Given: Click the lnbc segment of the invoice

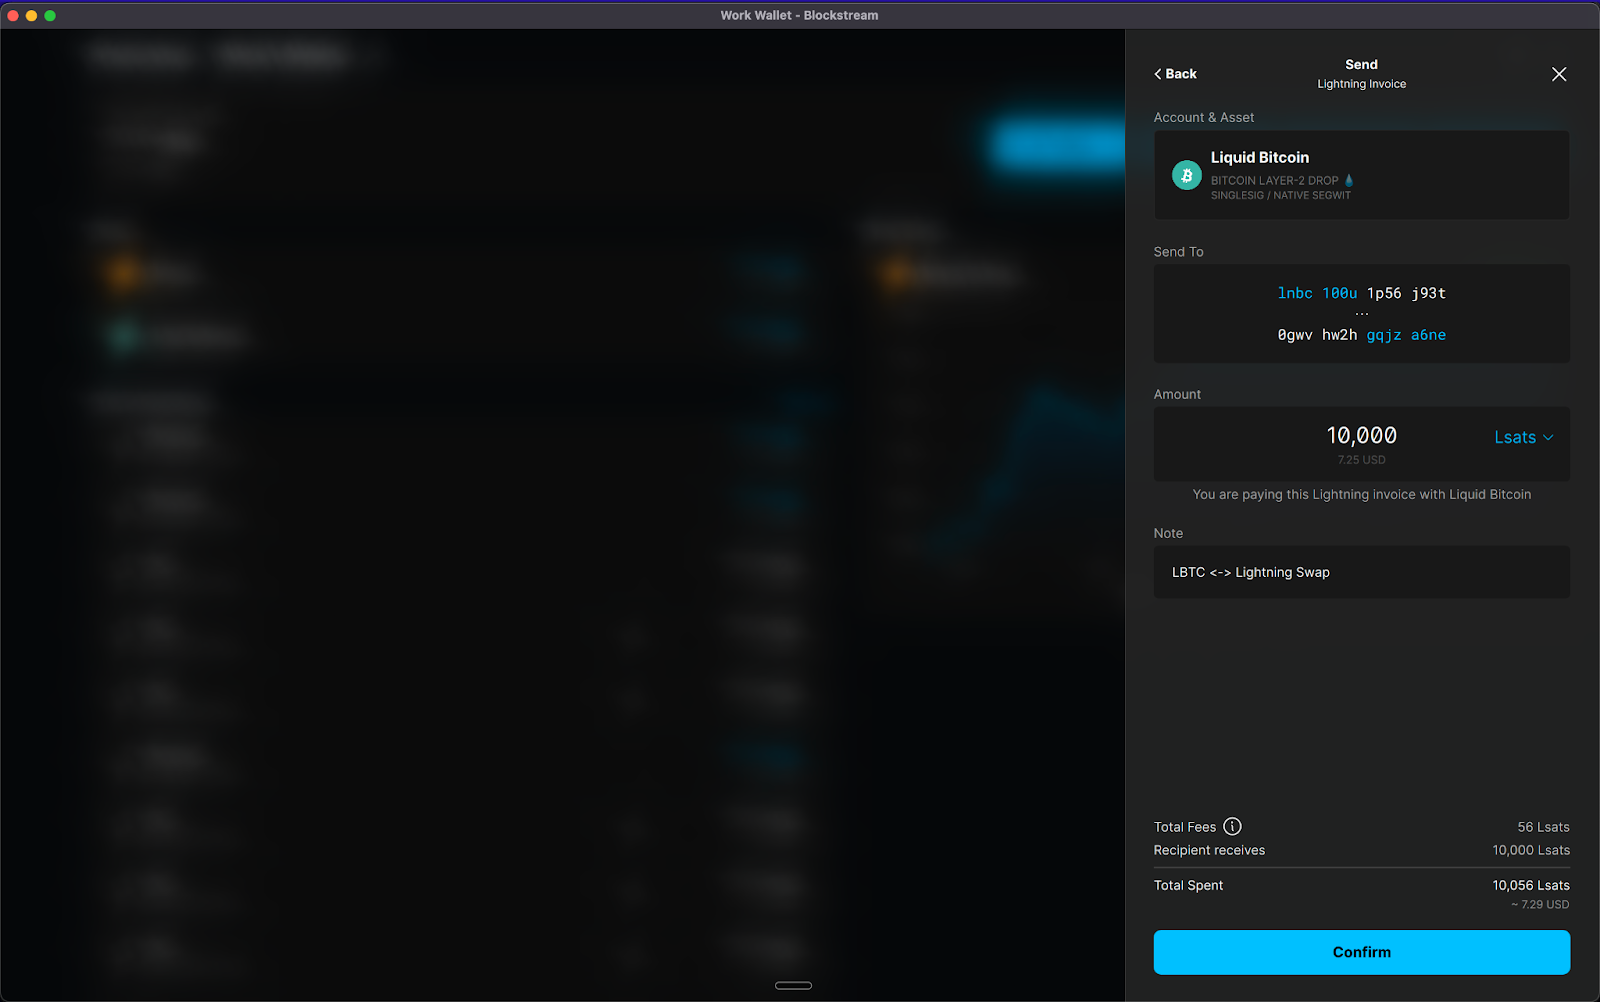Looking at the screenshot, I should tap(1294, 293).
